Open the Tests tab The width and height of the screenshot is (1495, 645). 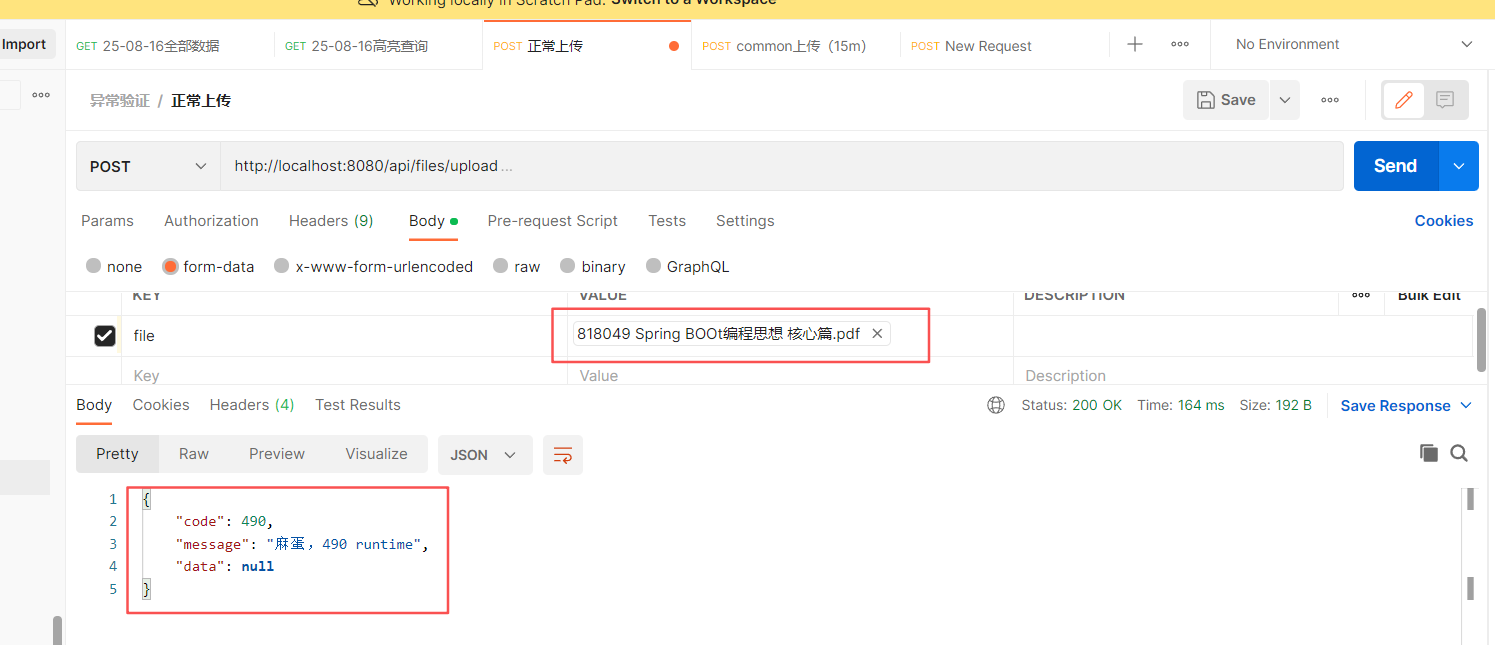point(667,221)
